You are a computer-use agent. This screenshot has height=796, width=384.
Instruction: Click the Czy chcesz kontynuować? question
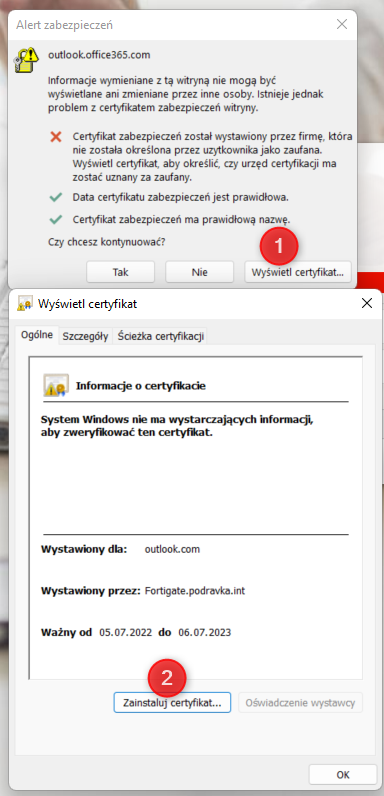click(106, 243)
